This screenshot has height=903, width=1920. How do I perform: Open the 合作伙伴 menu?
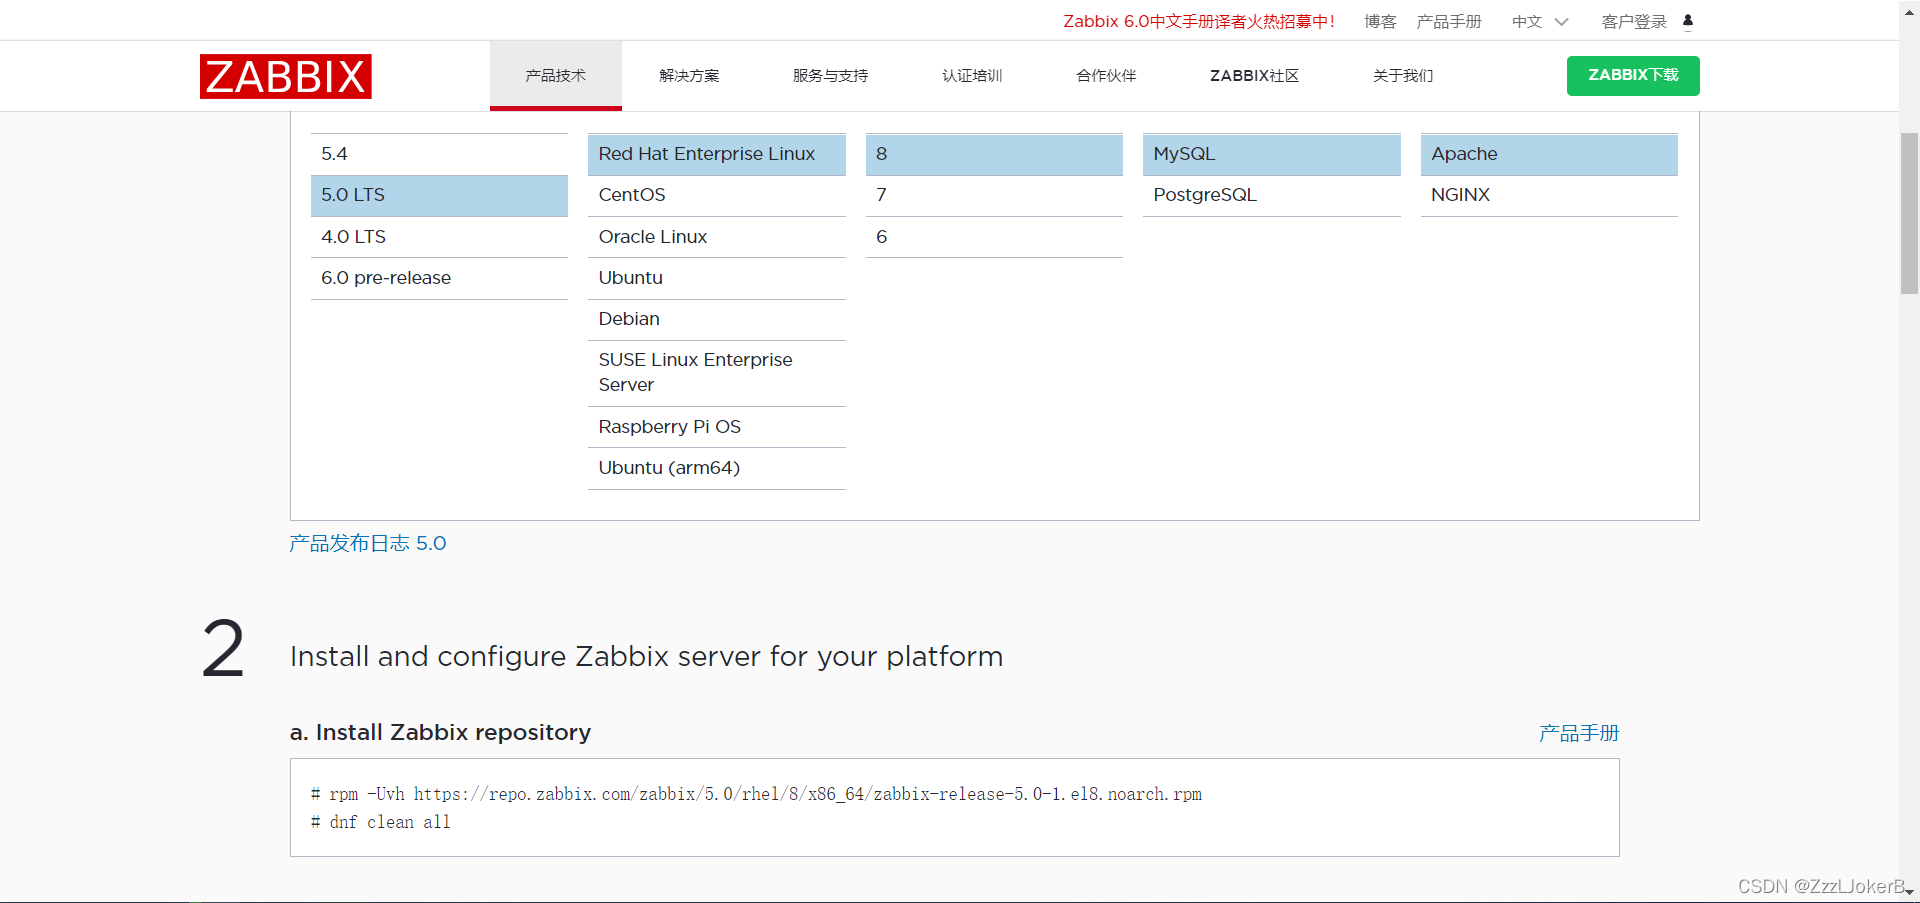click(x=1106, y=76)
